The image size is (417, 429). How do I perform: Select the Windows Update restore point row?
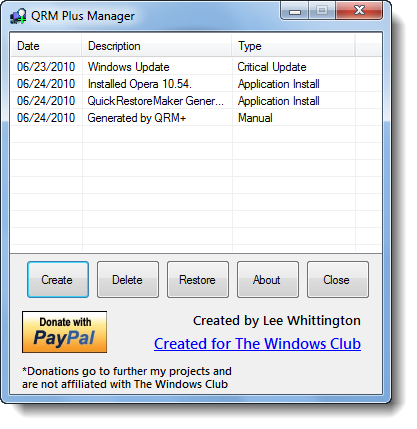tap(196, 67)
